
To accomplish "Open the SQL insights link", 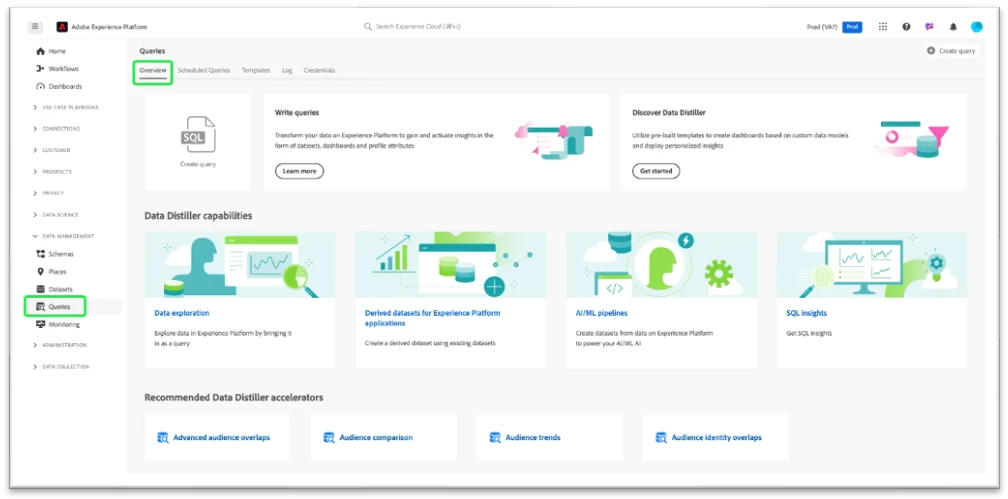I will coord(807,313).
